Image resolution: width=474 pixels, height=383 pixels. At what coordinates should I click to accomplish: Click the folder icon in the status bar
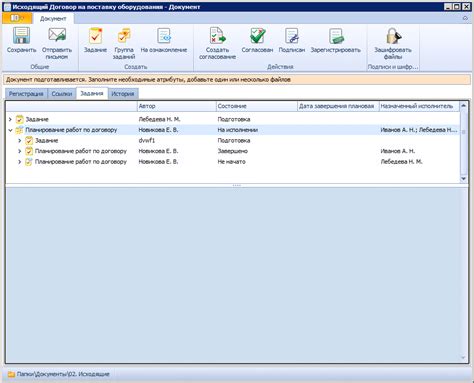tap(11, 374)
